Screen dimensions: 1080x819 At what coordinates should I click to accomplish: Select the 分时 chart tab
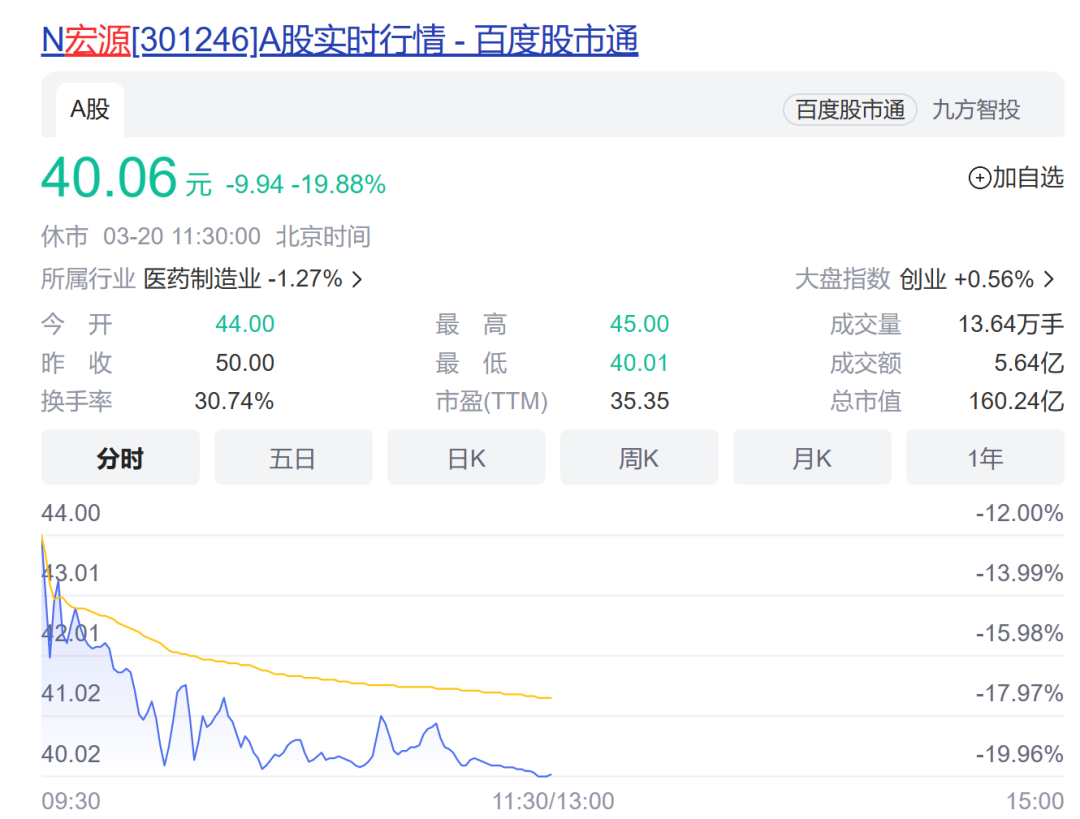coord(121,457)
